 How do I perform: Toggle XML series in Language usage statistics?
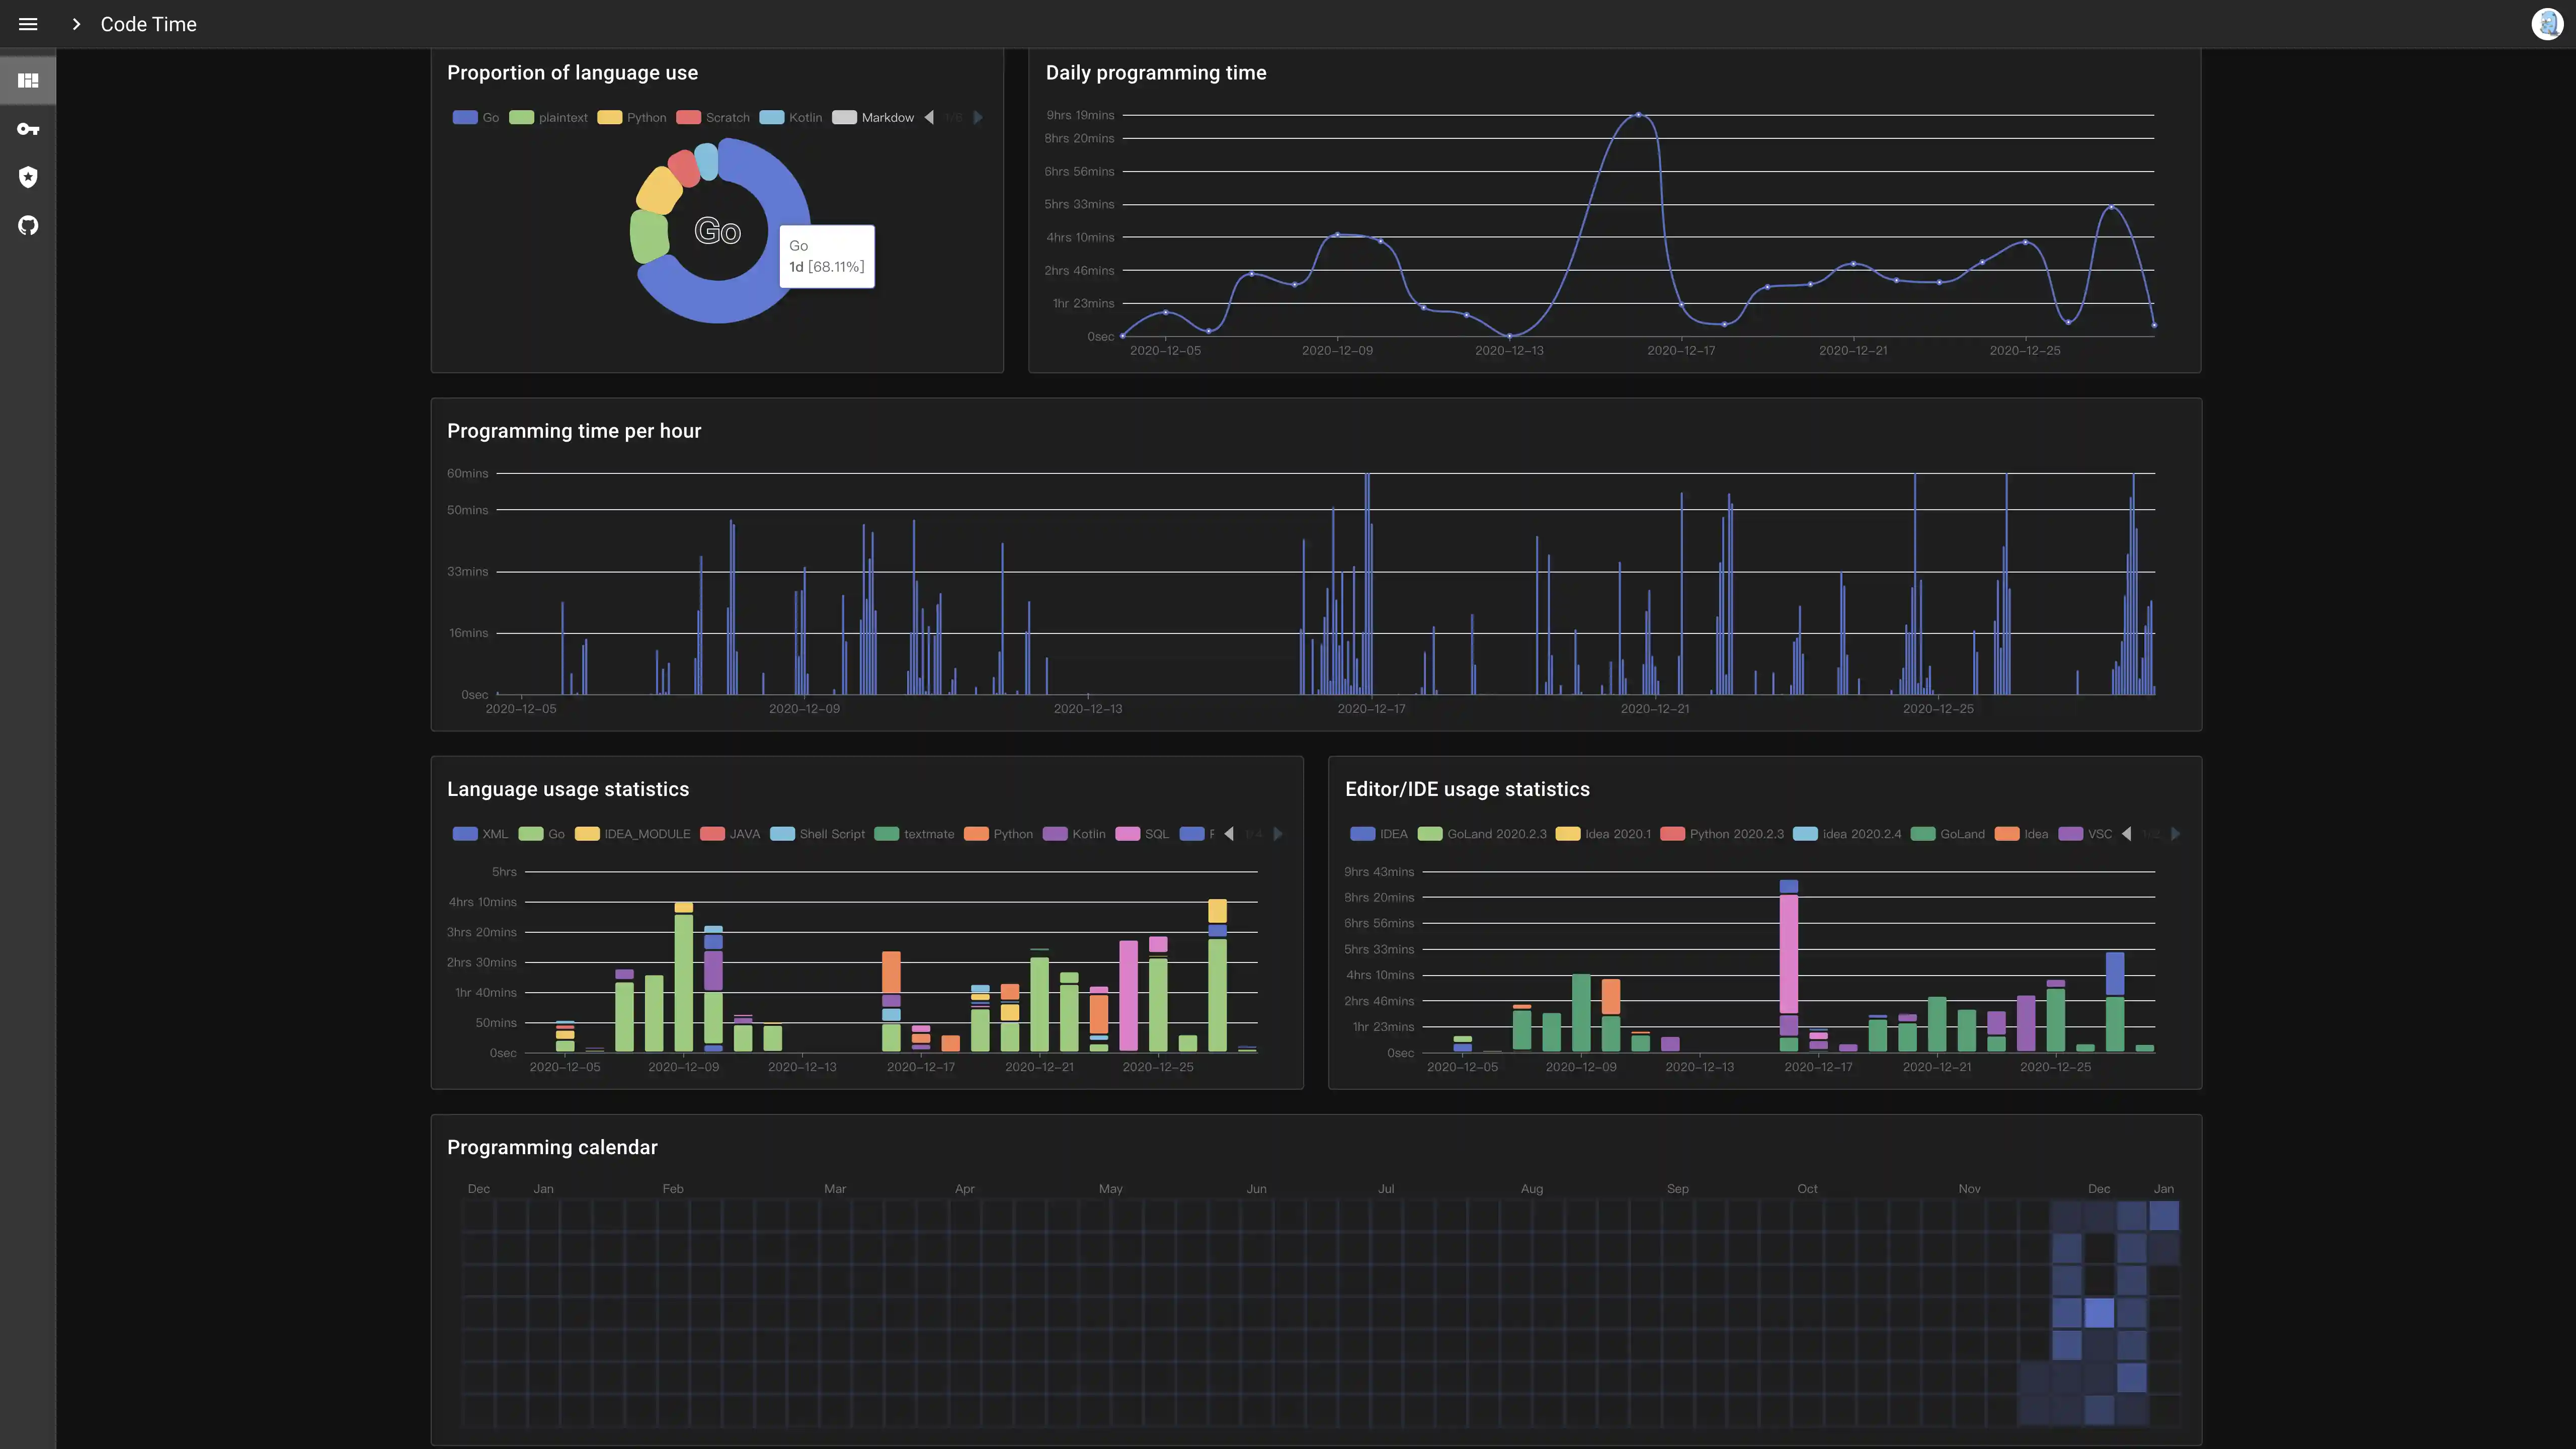(x=480, y=834)
